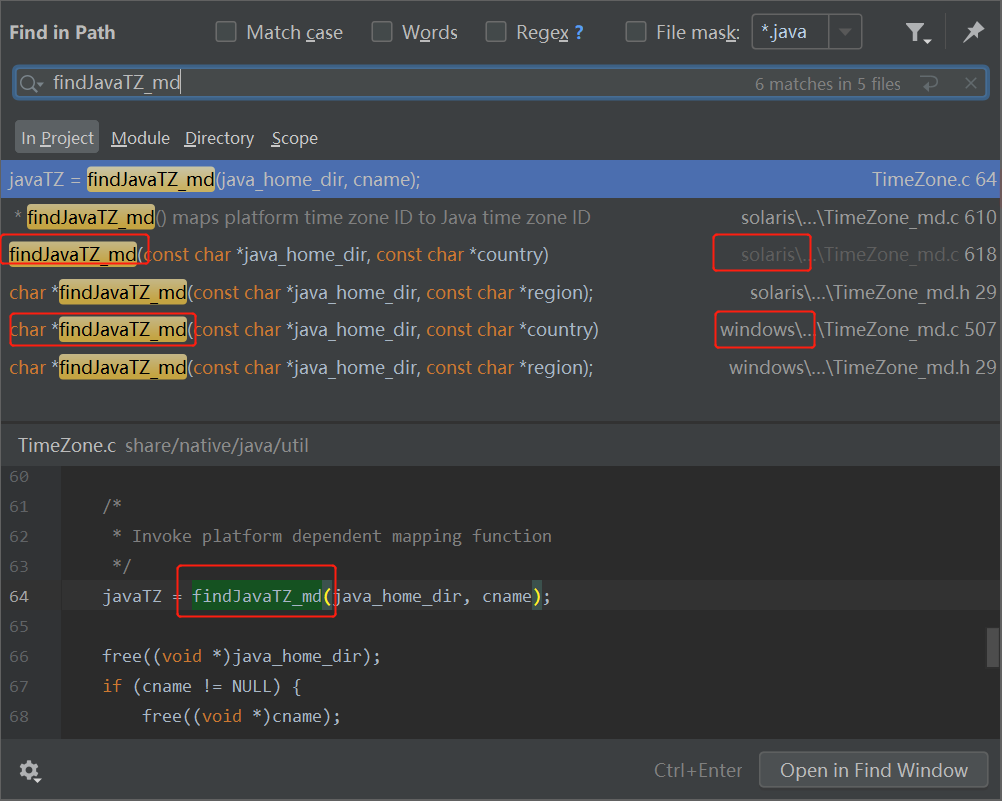This screenshot has height=801, width=1002.
Task: Pin the Find in Path window
Action: (973, 33)
